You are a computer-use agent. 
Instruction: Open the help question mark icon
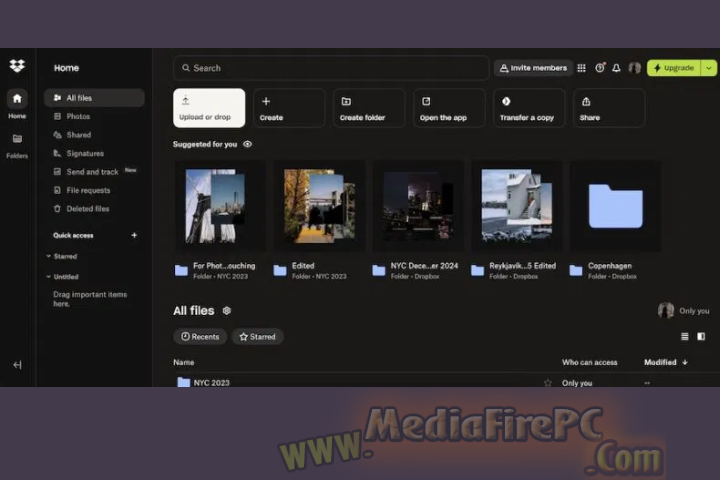(x=600, y=68)
